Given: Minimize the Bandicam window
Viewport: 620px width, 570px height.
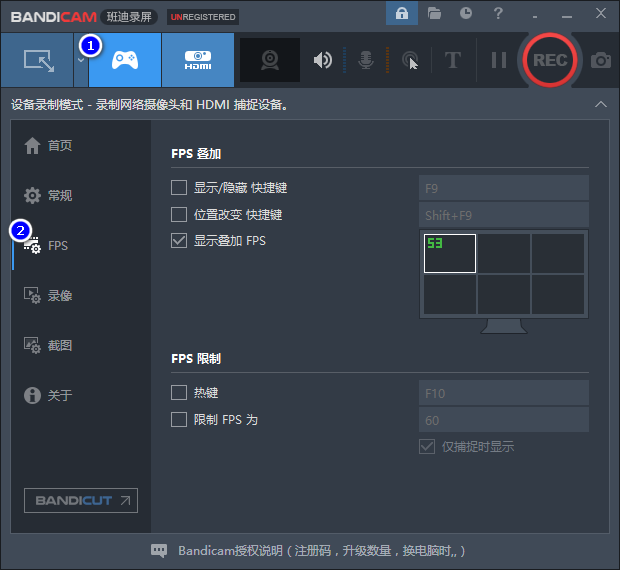Looking at the screenshot, I should (x=567, y=17).
